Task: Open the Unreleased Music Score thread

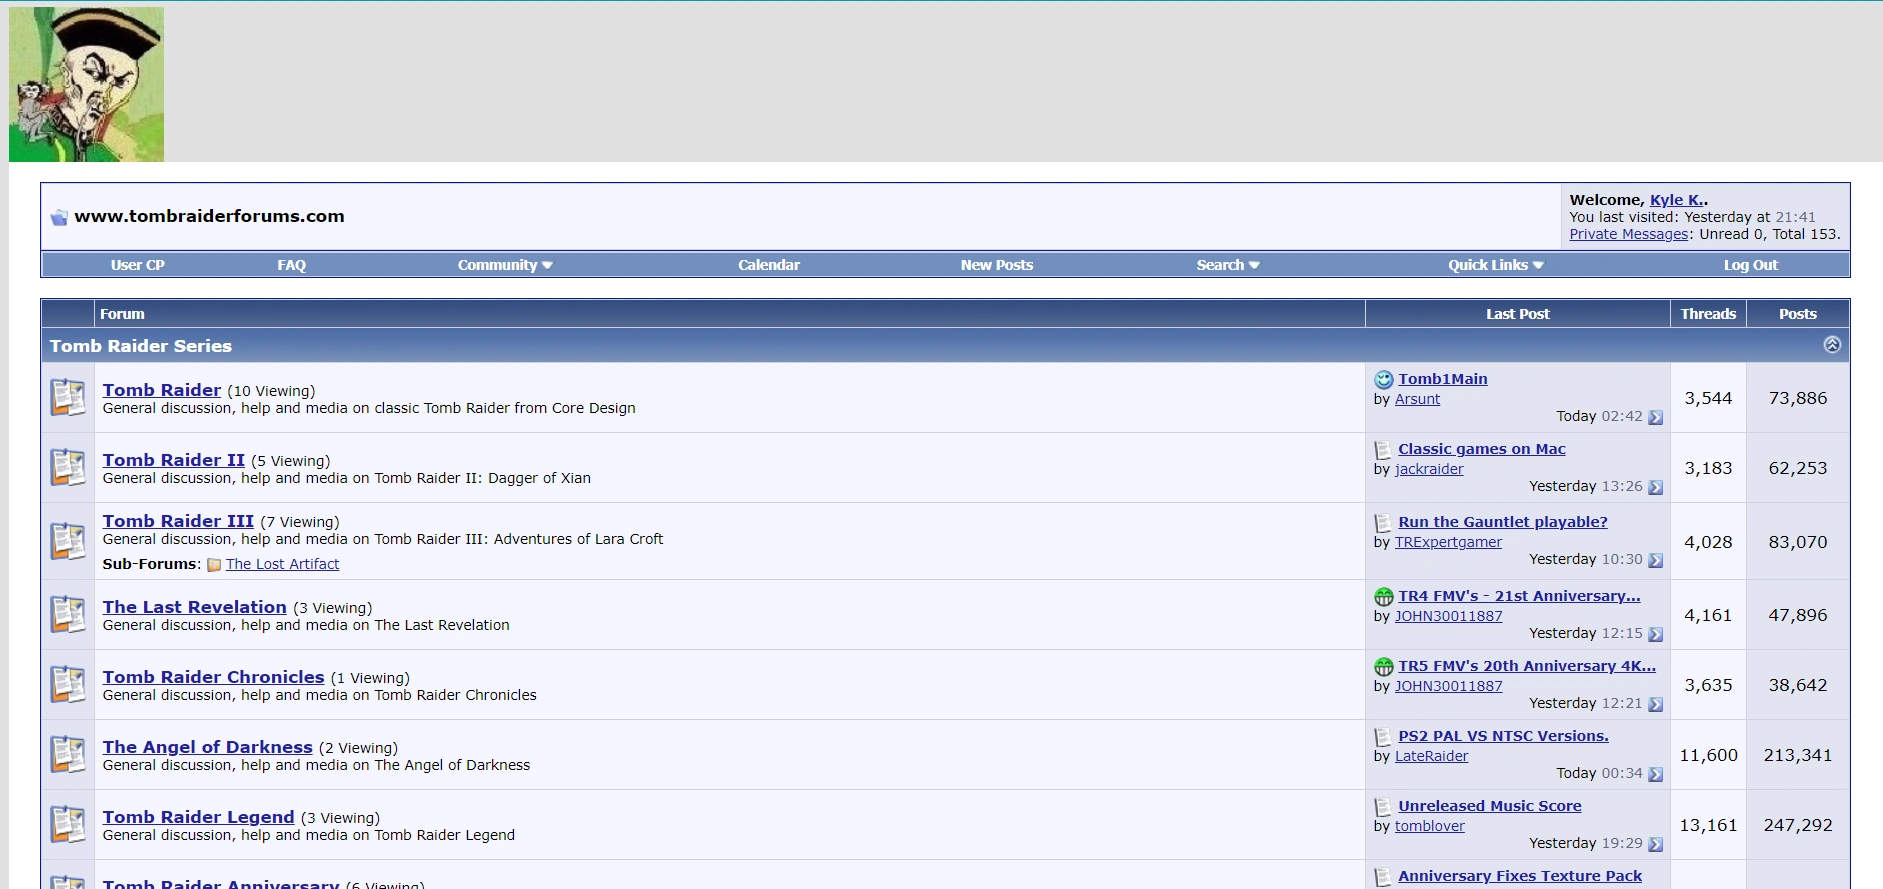Action: pos(1490,806)
